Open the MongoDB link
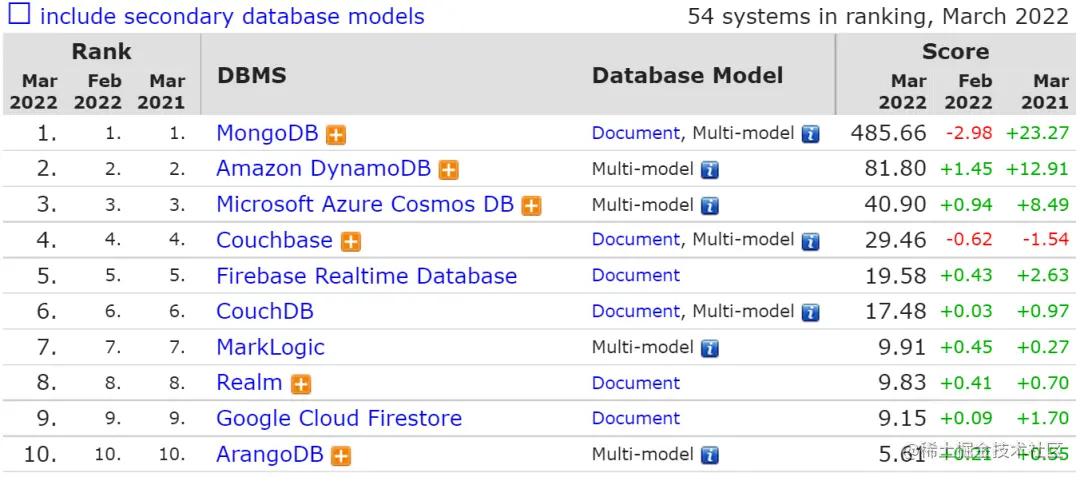 267,133
